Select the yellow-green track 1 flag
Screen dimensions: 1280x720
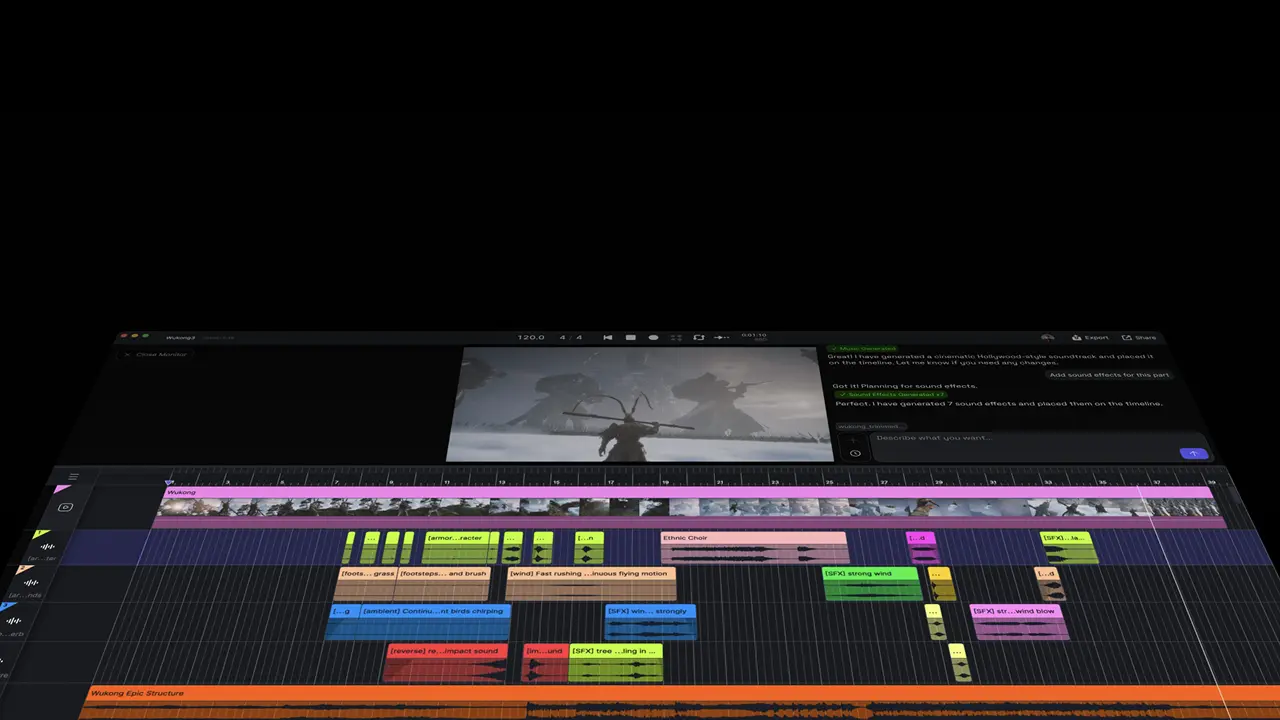point(40,535)
